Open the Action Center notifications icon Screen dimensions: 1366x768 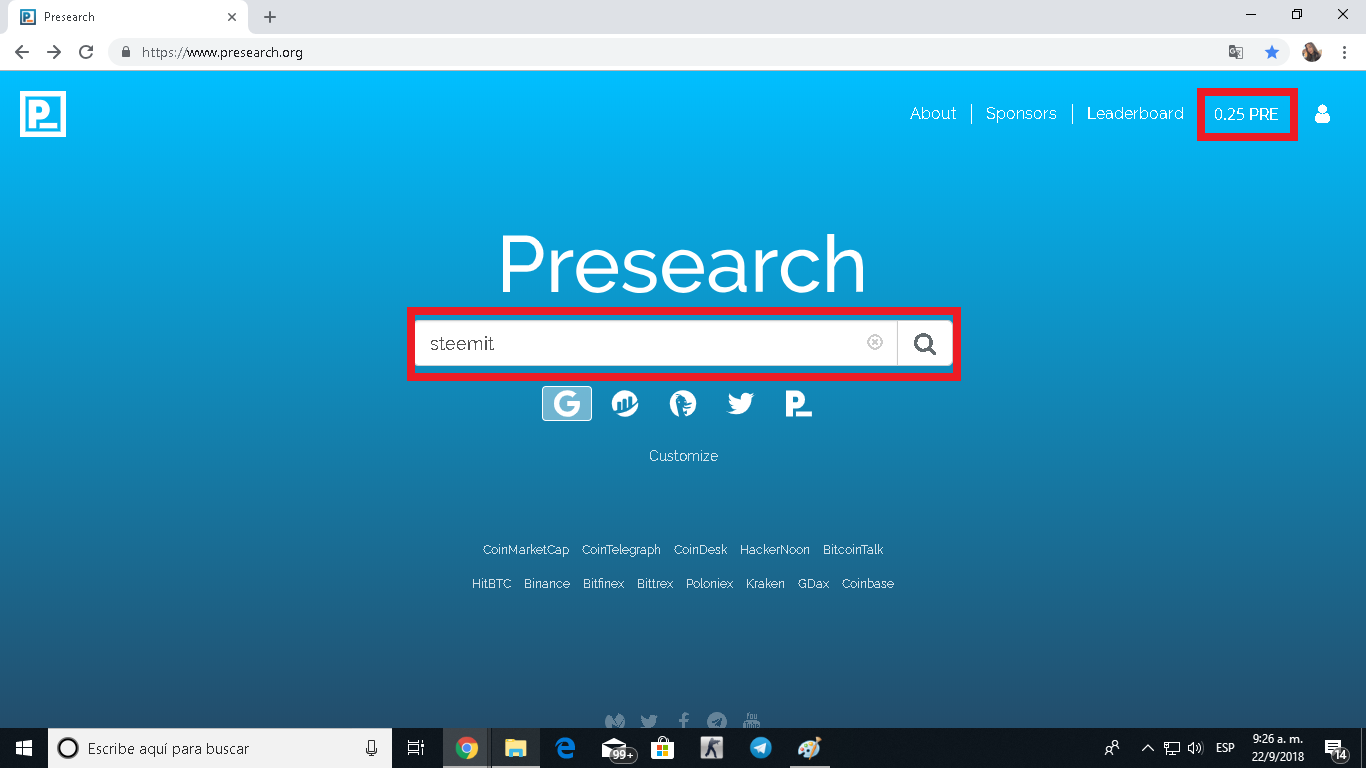[x=1334, y=748]
